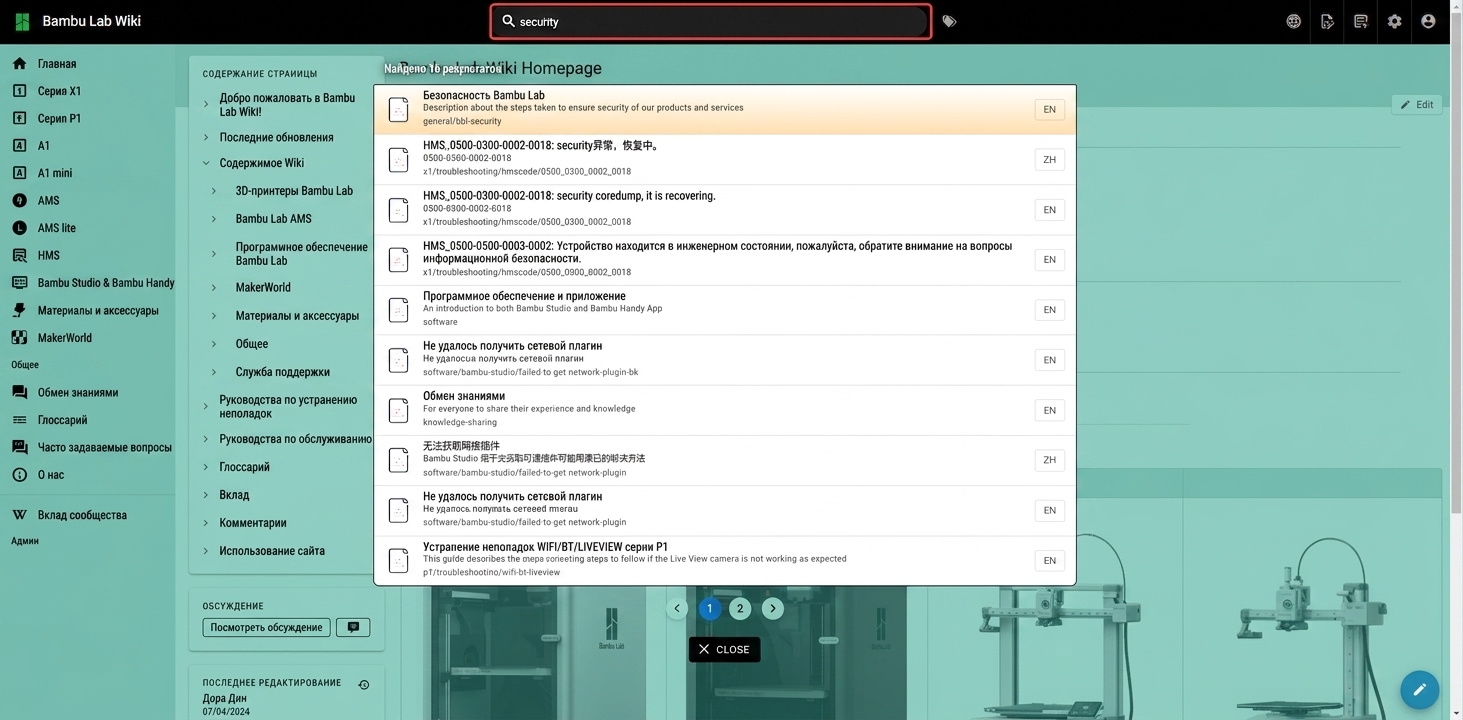Screen dimensions: 1463x720
Task: Open the language globe menu
Action: point(1293,21)
